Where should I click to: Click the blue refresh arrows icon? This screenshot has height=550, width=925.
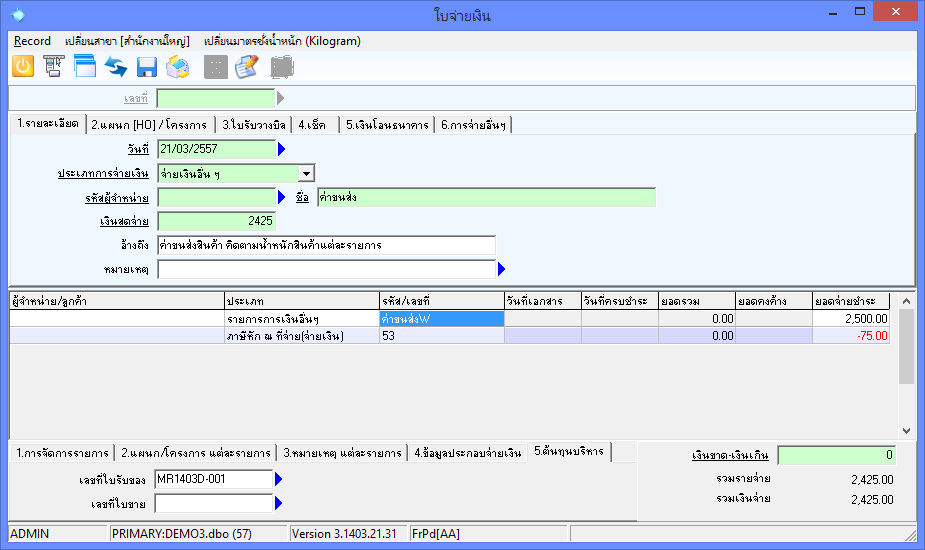pos(116,67)
